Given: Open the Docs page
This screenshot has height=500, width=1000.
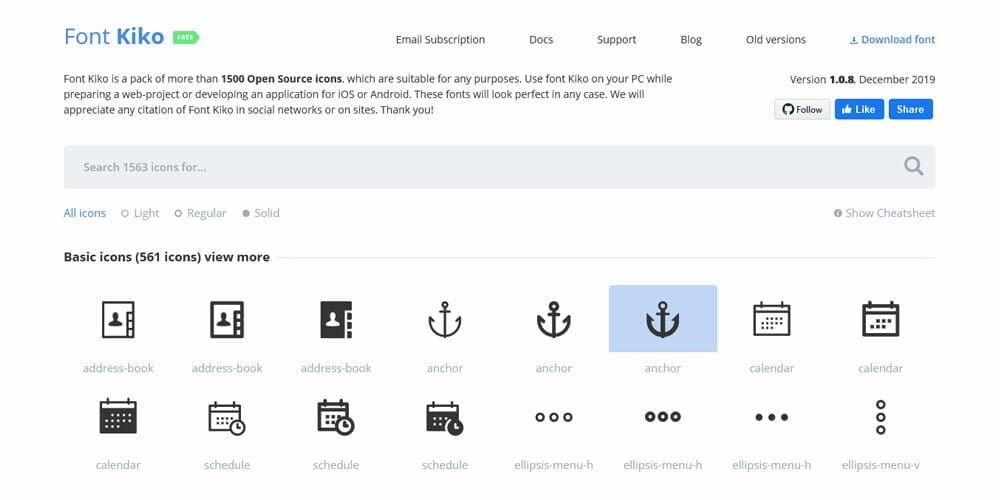Looking at the screenshot, I should pos(541,40).
